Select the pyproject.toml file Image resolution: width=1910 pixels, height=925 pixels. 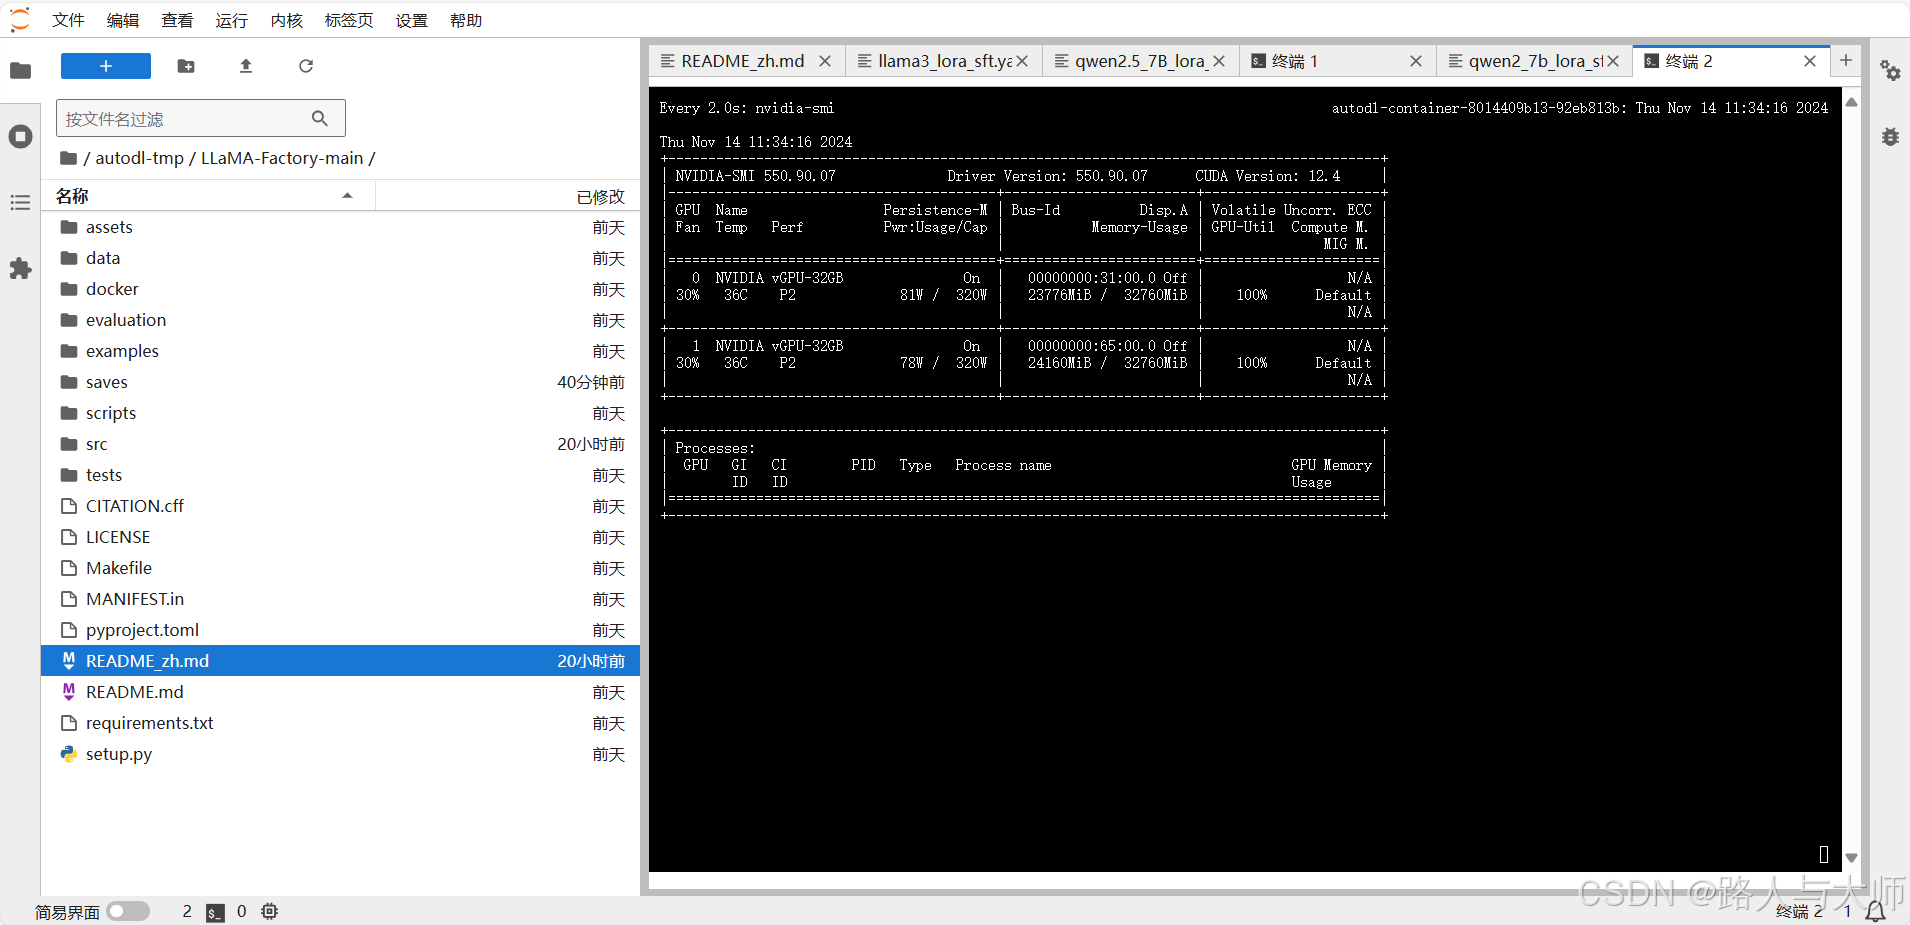[x=340, y=630]
